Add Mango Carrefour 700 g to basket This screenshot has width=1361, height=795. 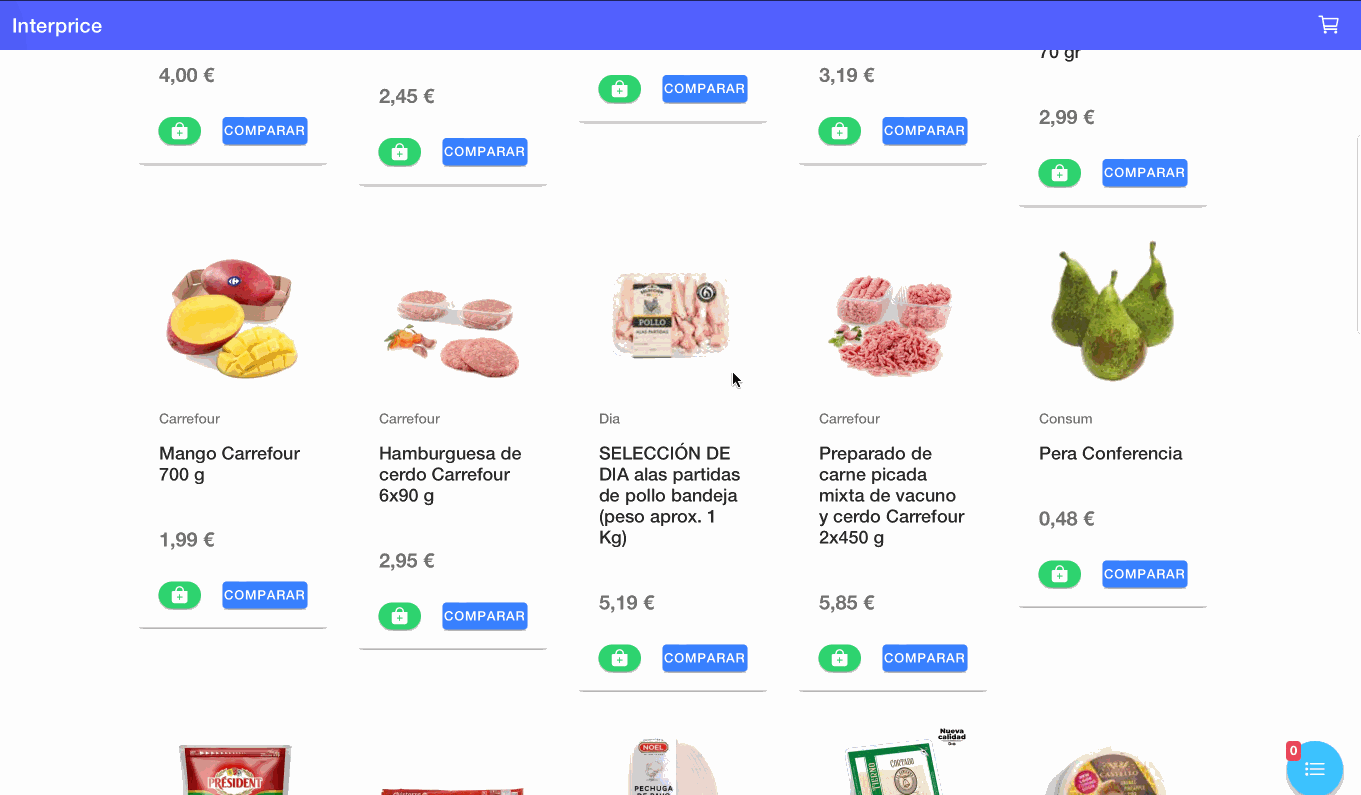pyautogui.click(x=180, y=595)
